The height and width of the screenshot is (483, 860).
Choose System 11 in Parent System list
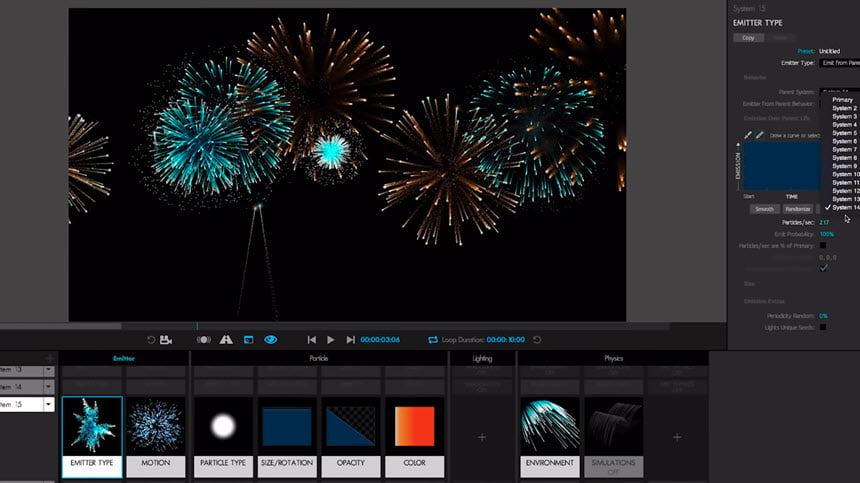pyautogui.click(x=846, y=183)
